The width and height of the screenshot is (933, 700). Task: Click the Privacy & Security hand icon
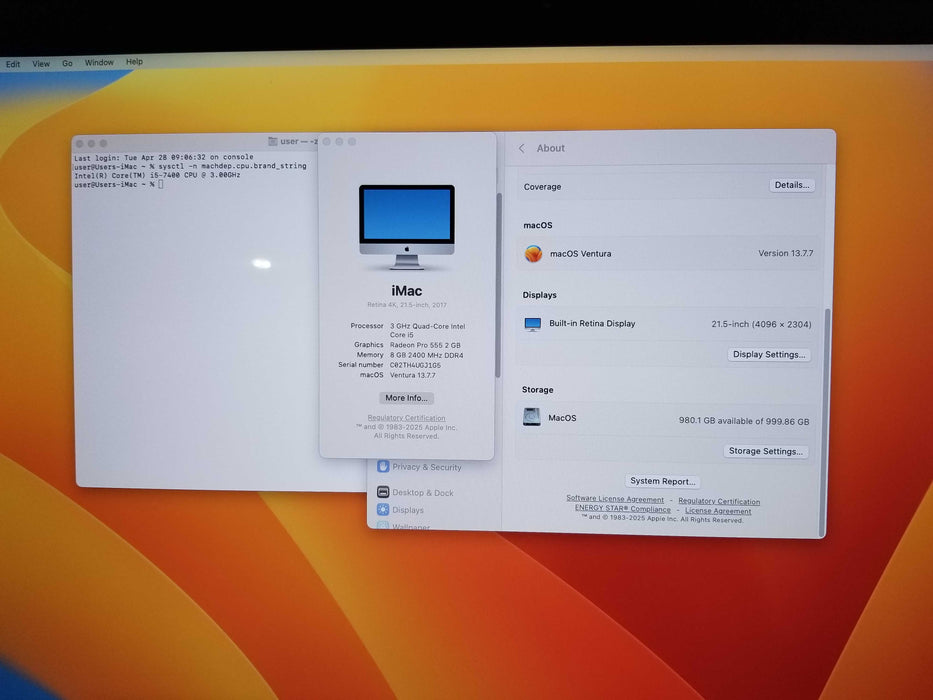tap(383, 466)
